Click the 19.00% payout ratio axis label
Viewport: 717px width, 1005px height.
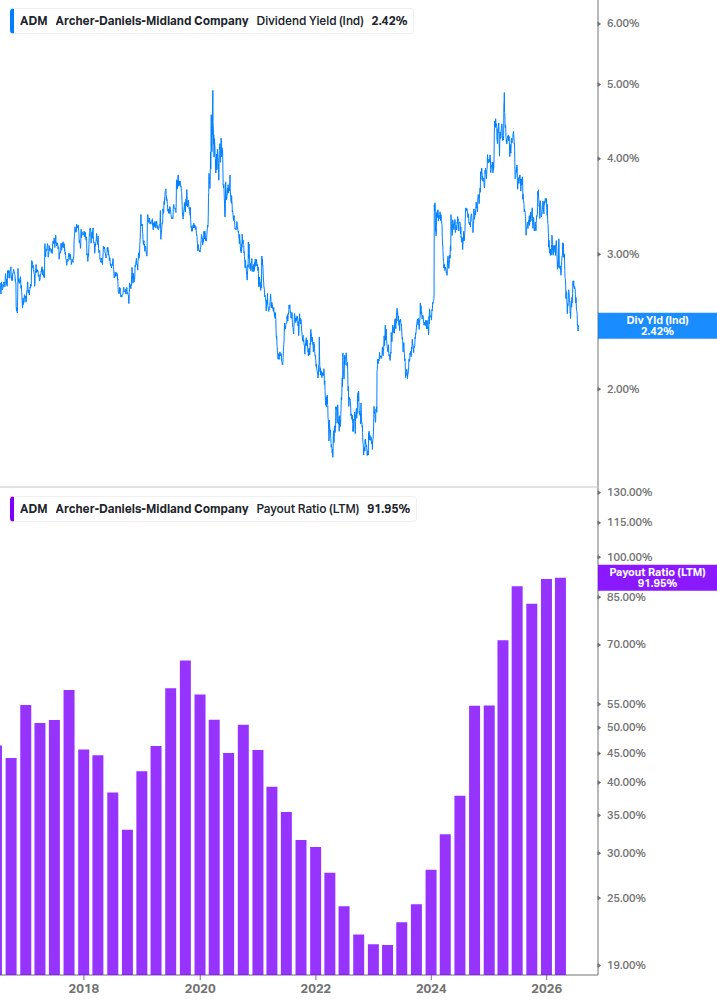[x=626, y=965]
